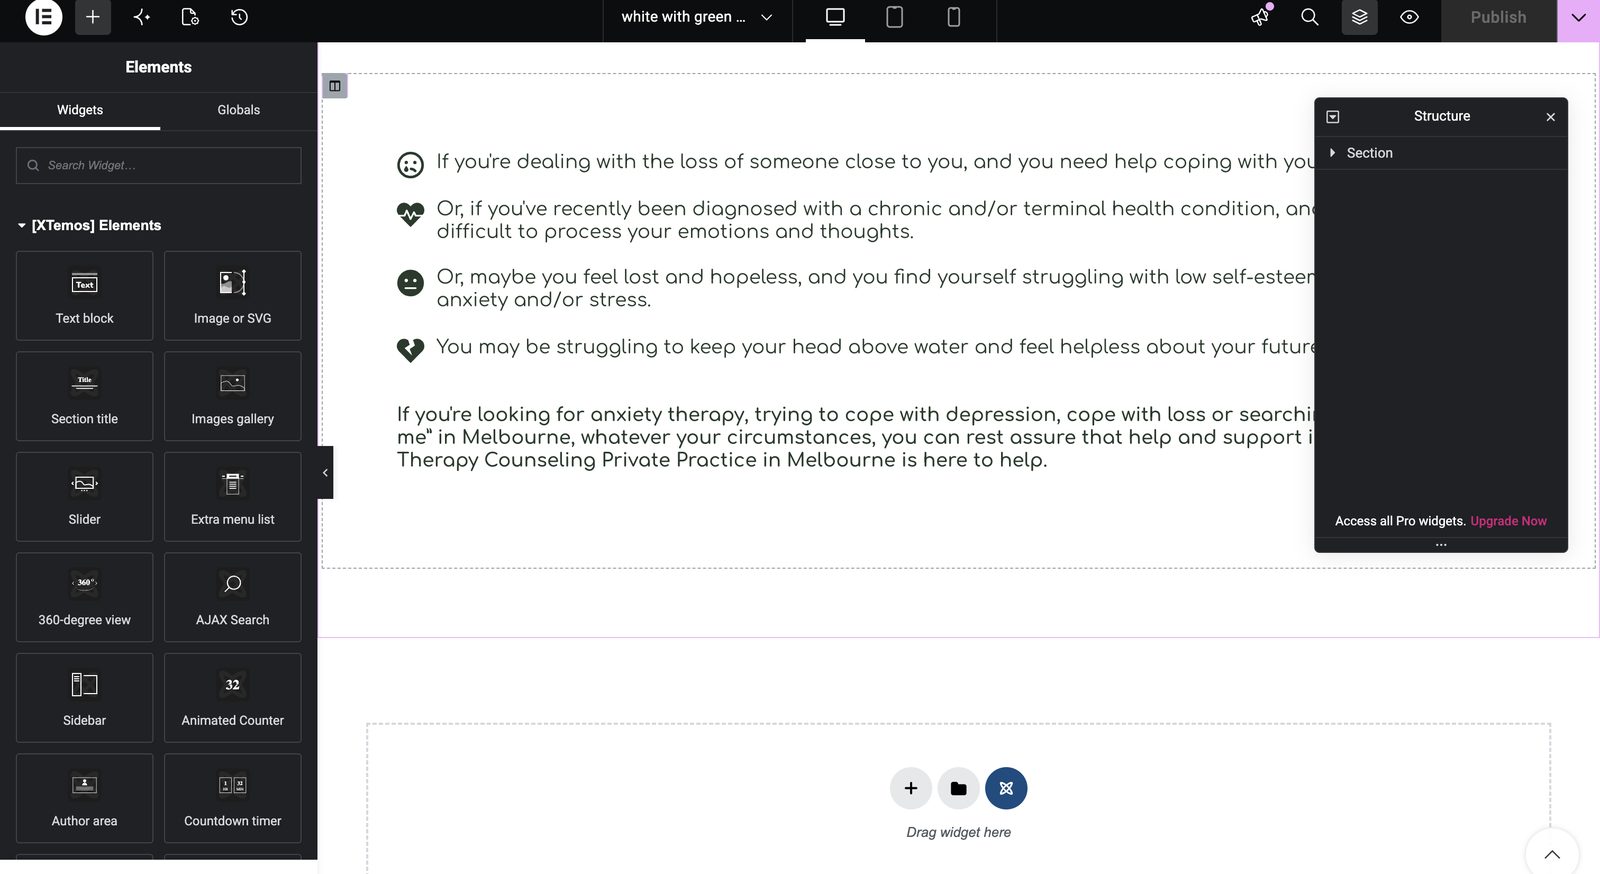1600x874 pixels.
Task: Click the Structure panel dock icon
Action: click(x=1332, y=117)
